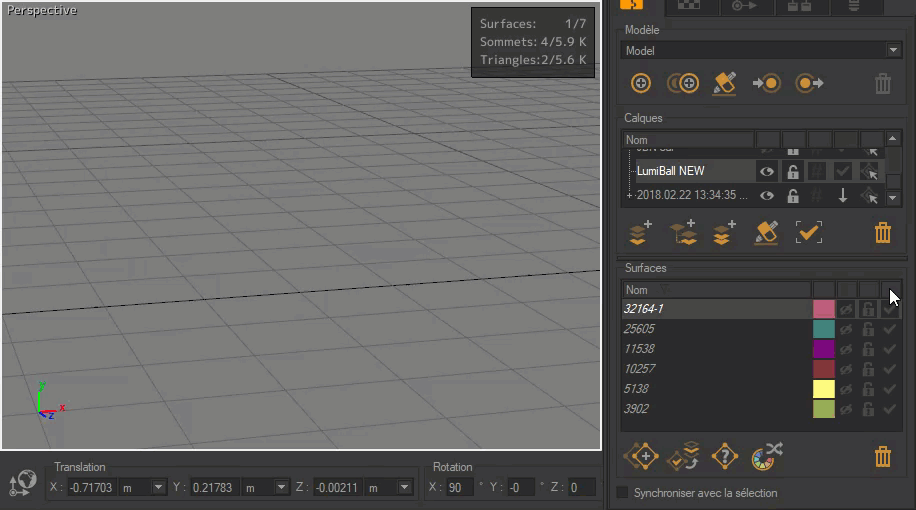Click the world coordinate system icon
This screenshot has width=916, height=510.
(21, 485)
